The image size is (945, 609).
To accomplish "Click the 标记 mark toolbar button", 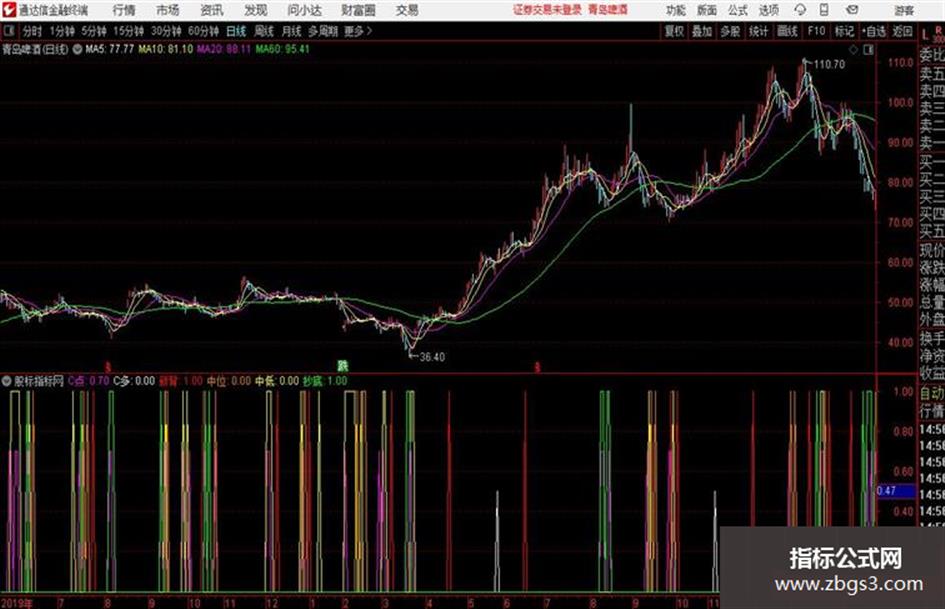I will tap(844, 31).
